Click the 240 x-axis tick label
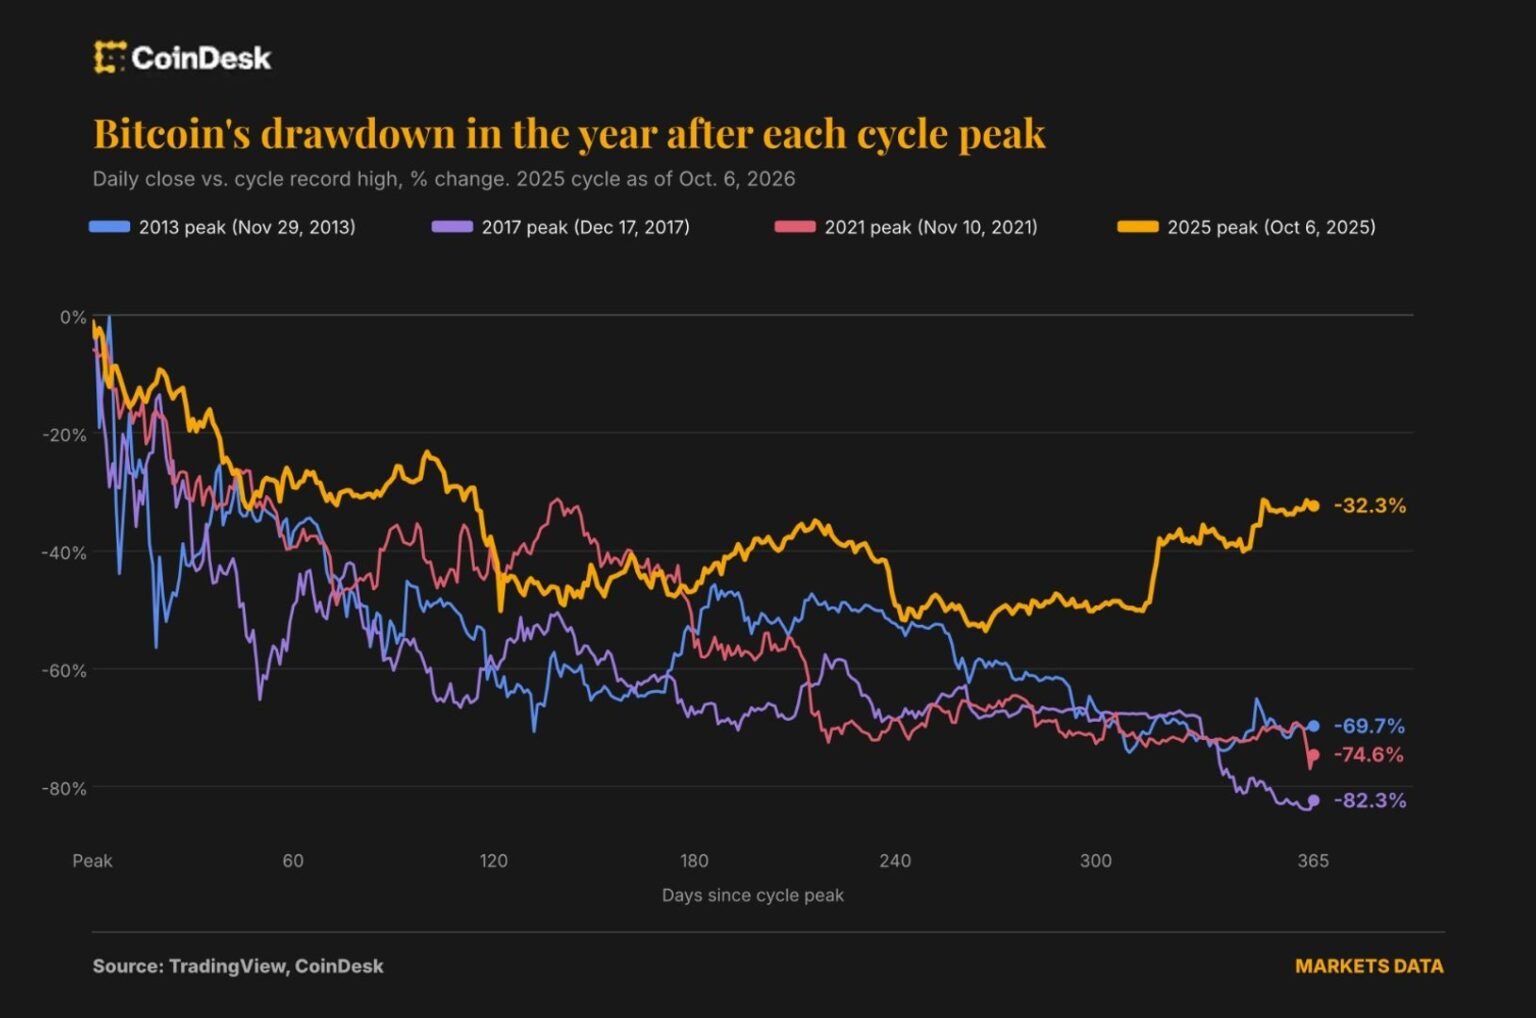 coord(895,861)
